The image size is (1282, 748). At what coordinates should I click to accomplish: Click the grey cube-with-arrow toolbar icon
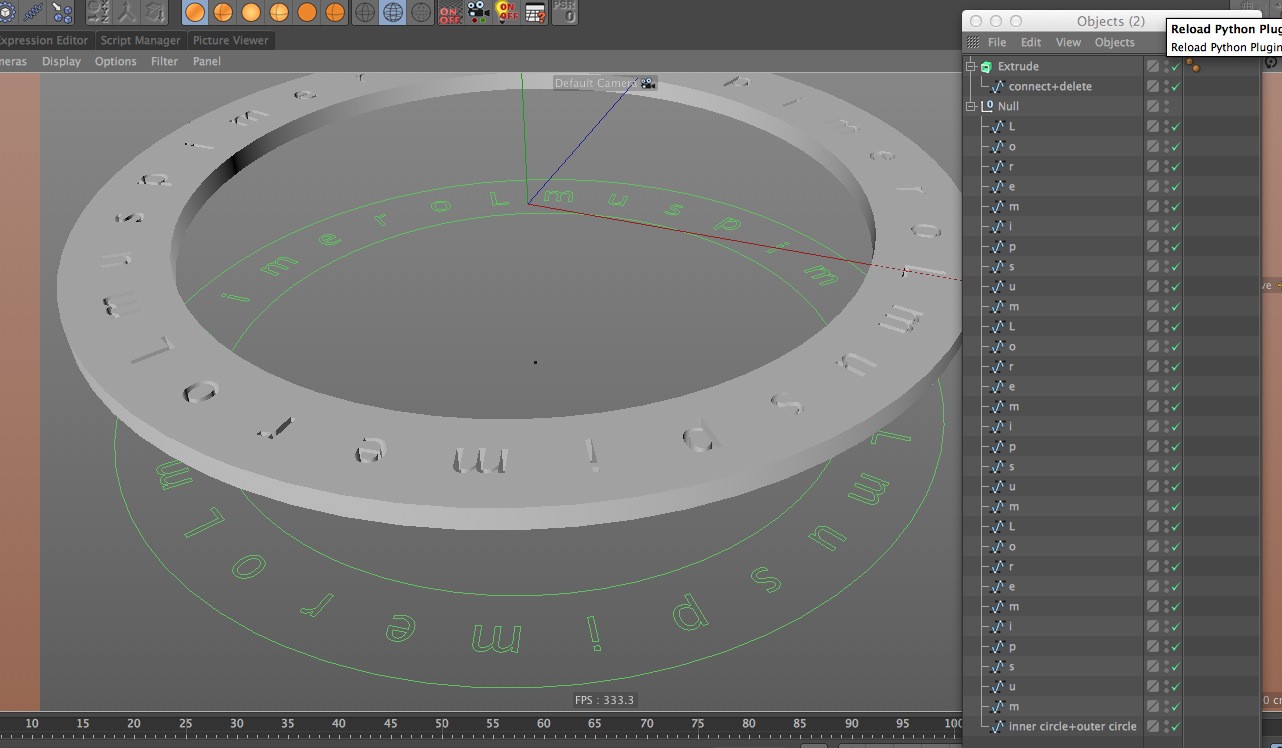pyautogui.click(x=154, y=12)
